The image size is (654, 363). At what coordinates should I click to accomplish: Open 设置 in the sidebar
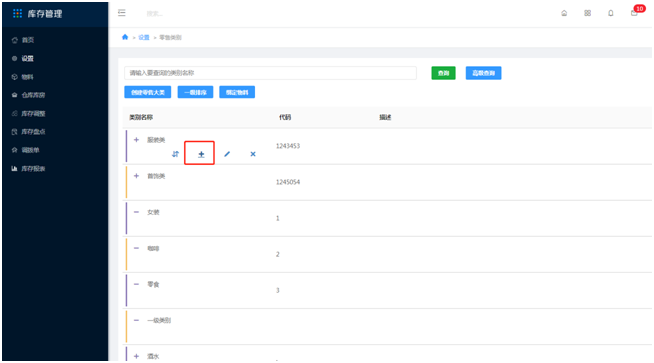coord(28,58)
